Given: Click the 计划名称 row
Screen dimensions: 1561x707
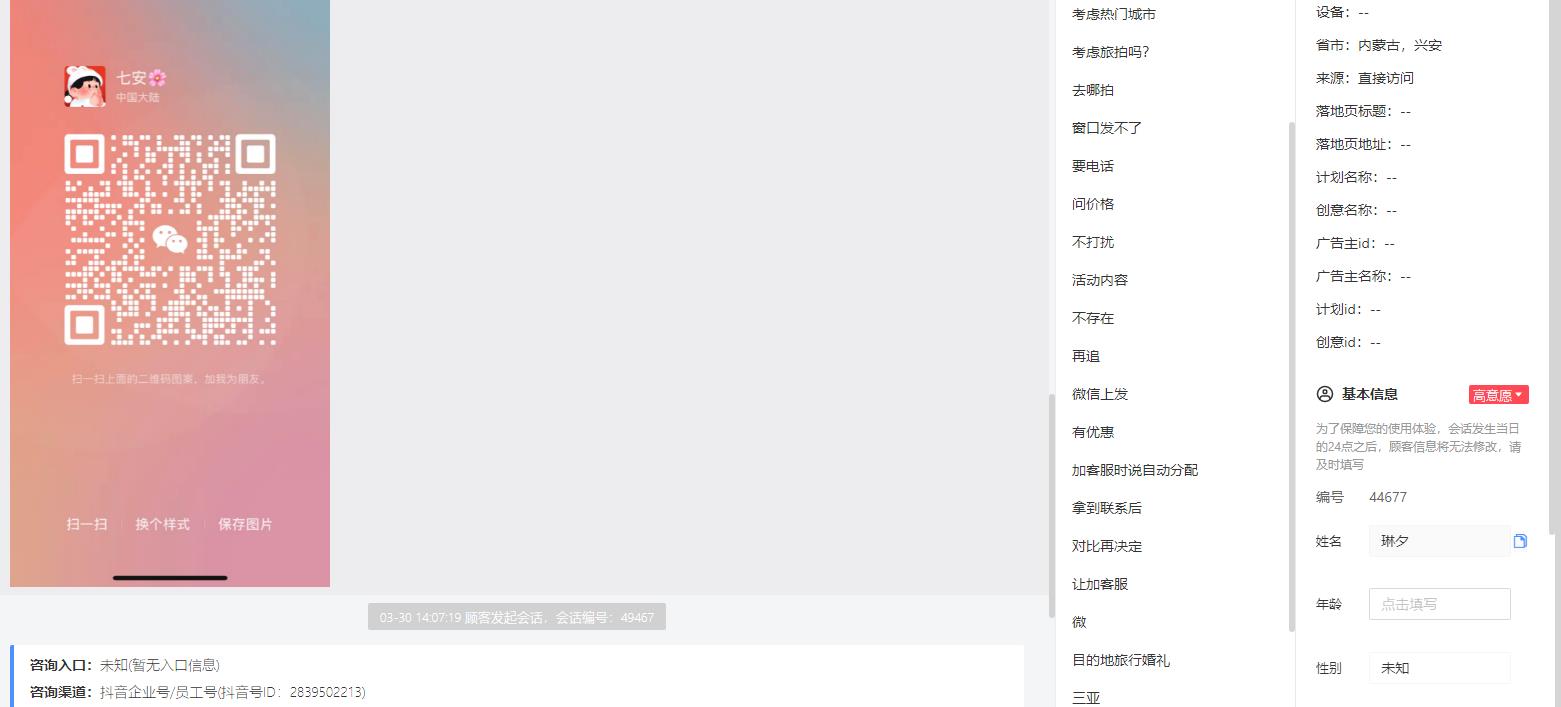Looking at the screenshot, I should 1357,177.
